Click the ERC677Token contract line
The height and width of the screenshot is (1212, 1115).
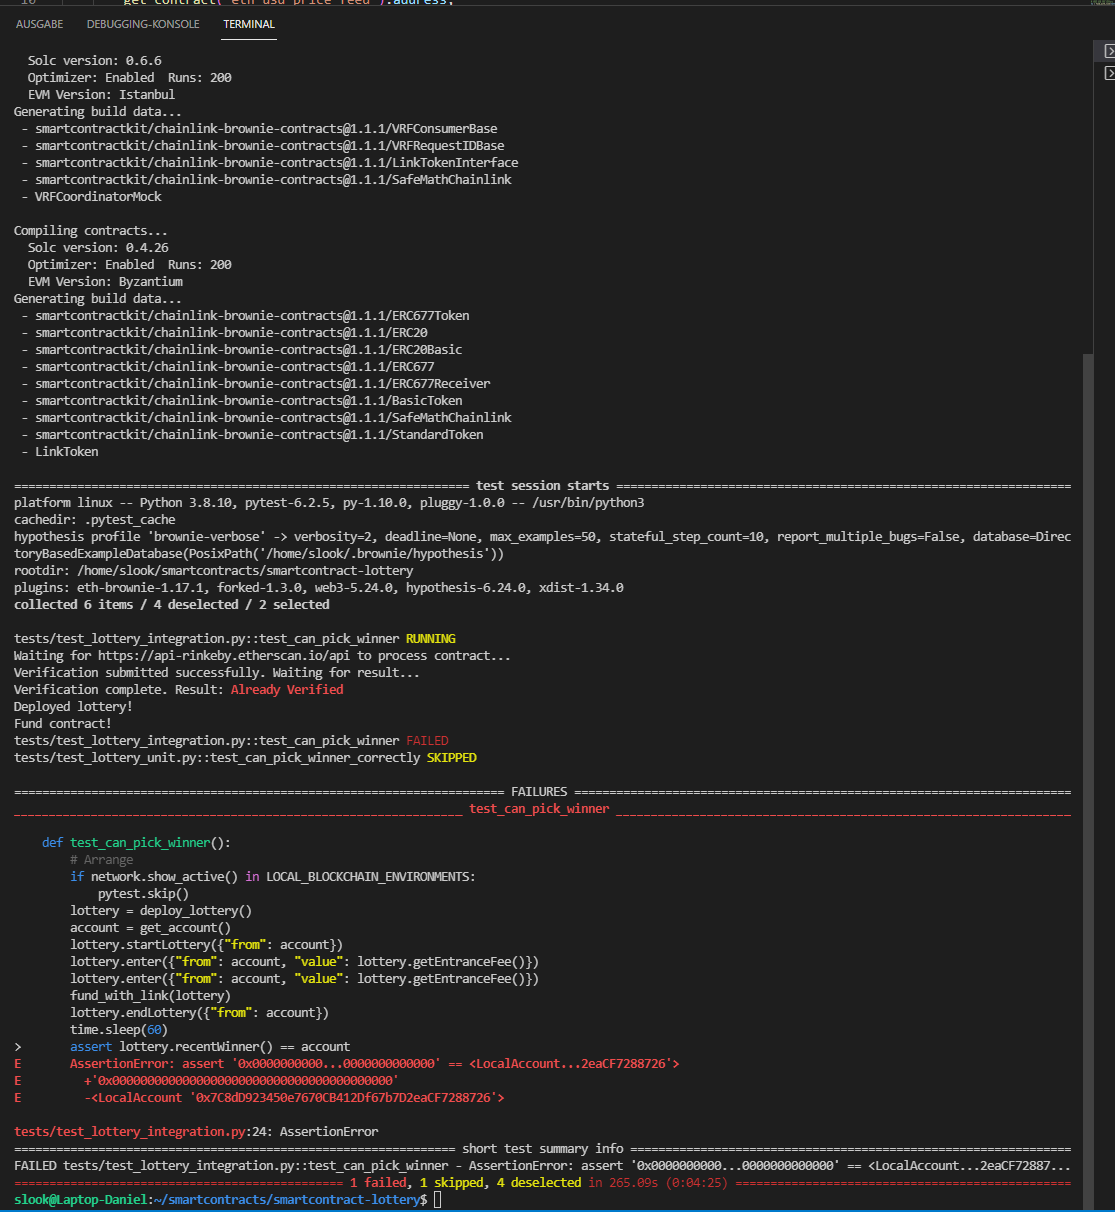point(245,316)
